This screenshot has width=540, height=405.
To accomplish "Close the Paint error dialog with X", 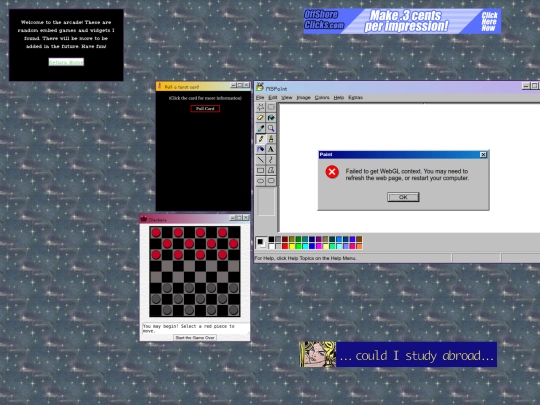I will coord(483,155).
